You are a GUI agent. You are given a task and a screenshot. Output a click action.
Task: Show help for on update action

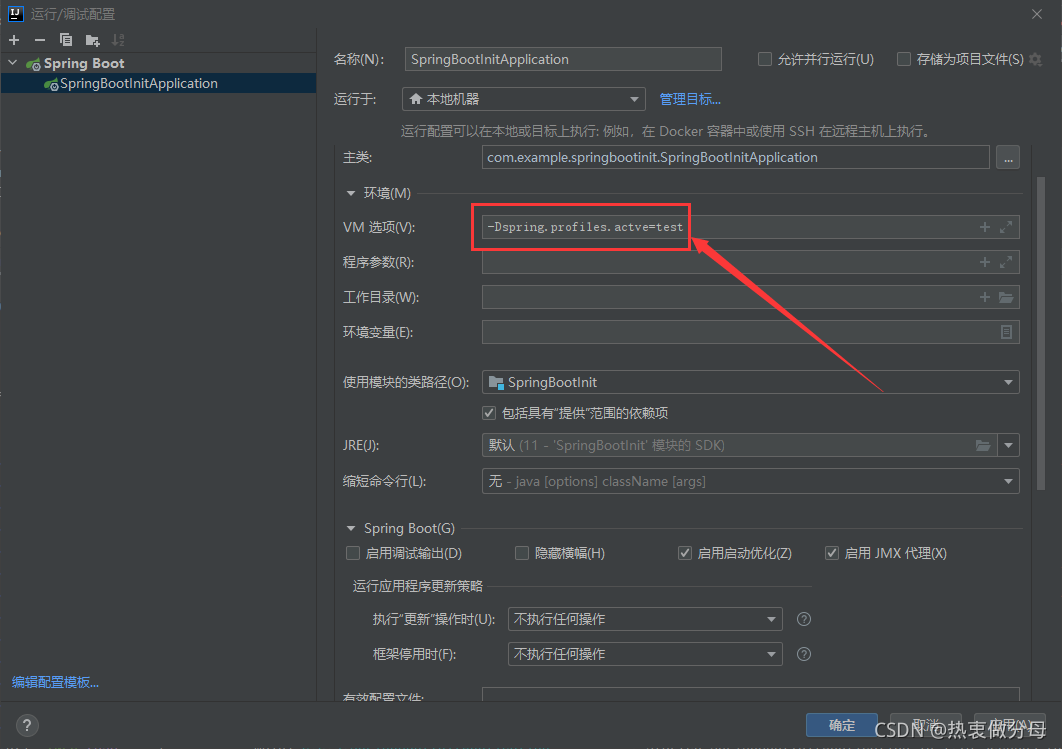point(804,619)
